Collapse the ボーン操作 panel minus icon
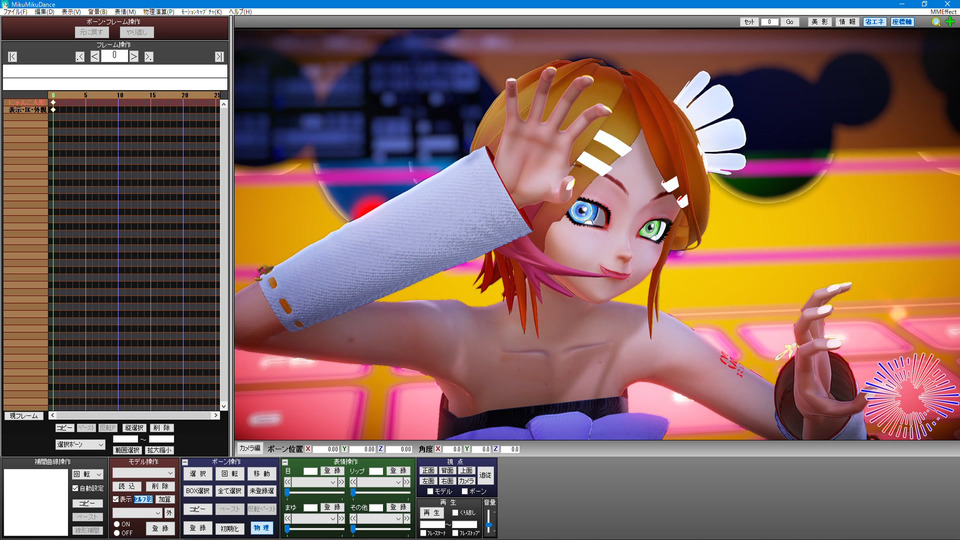This screenshot has width=960, height=540. pos(185,462)
